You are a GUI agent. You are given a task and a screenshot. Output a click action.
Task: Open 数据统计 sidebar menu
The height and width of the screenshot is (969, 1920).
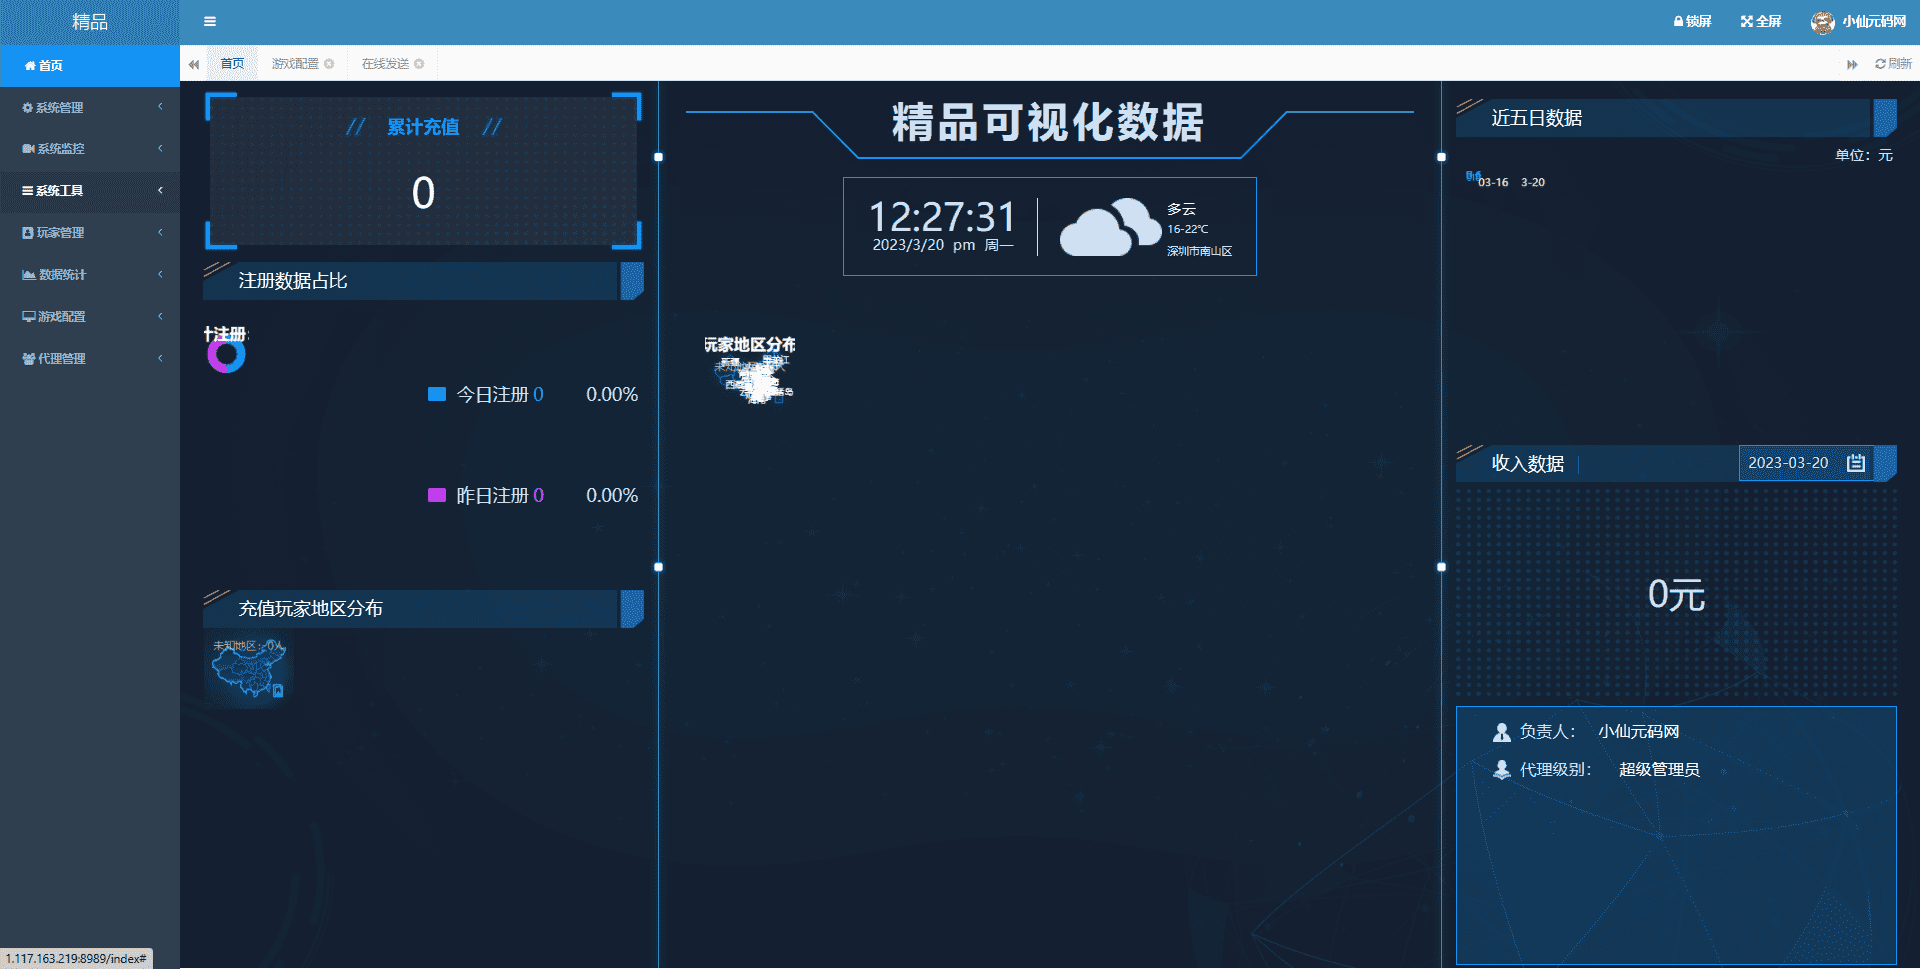pos(90,275)
